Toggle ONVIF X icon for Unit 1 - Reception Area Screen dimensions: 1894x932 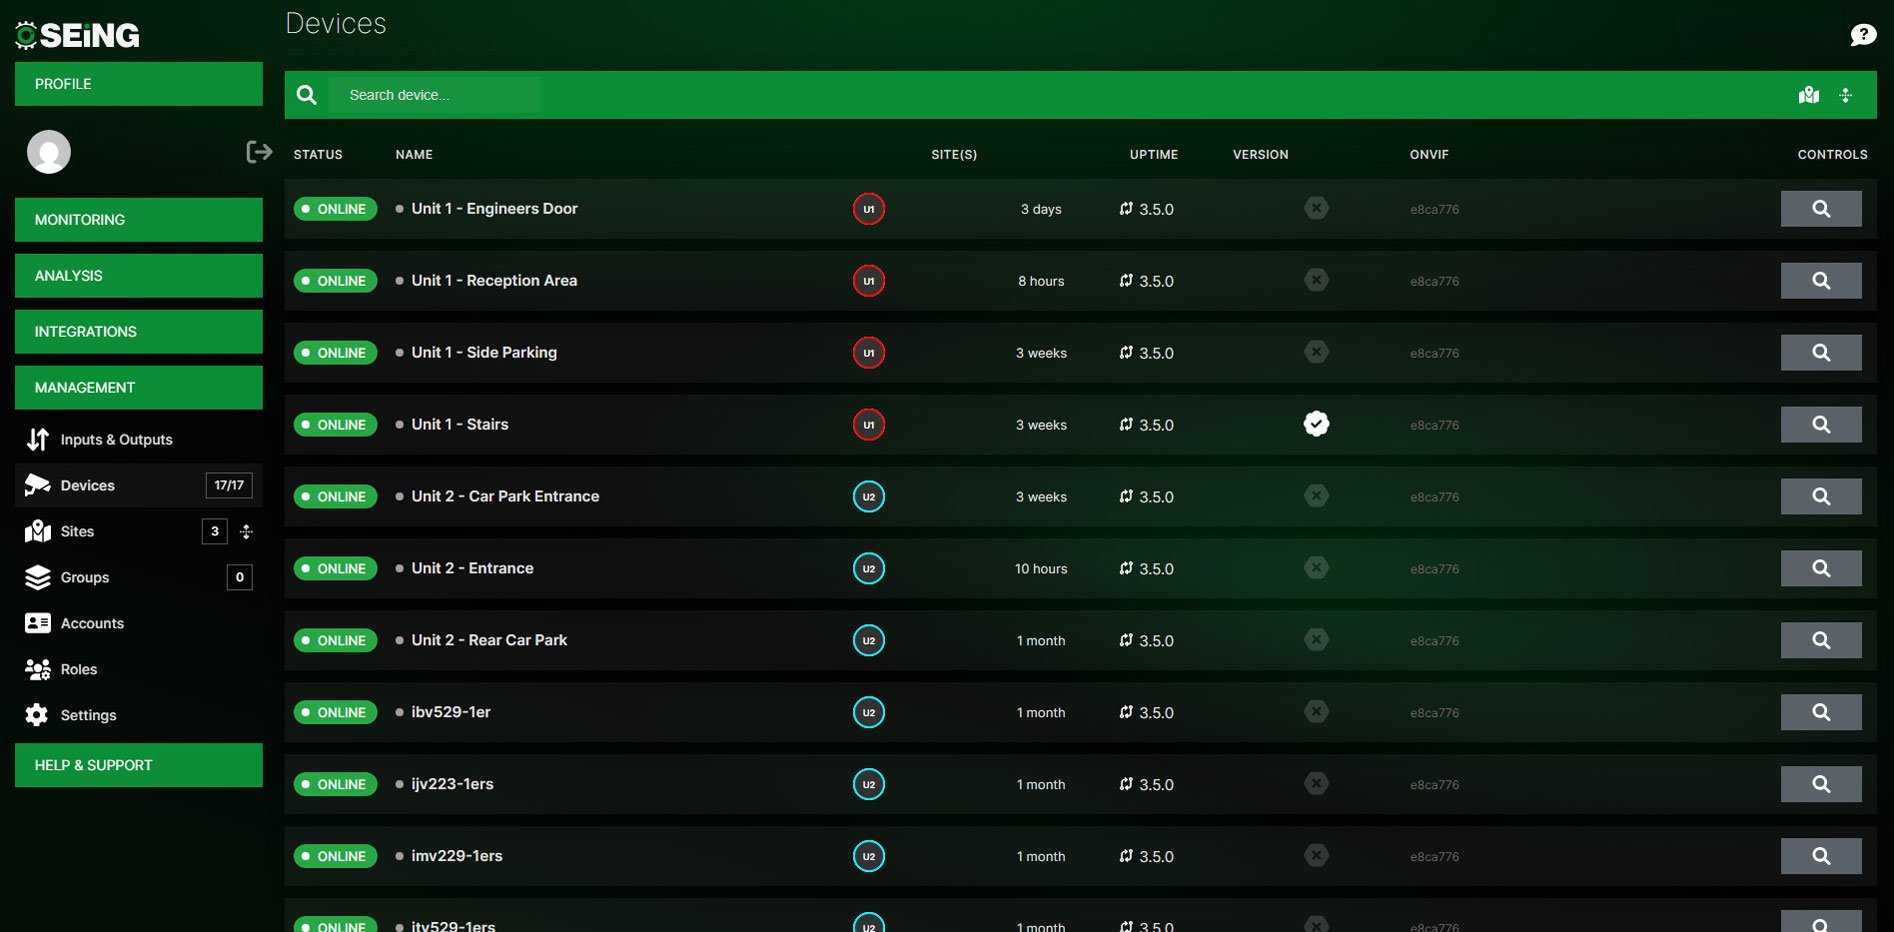pos(1316,280)
